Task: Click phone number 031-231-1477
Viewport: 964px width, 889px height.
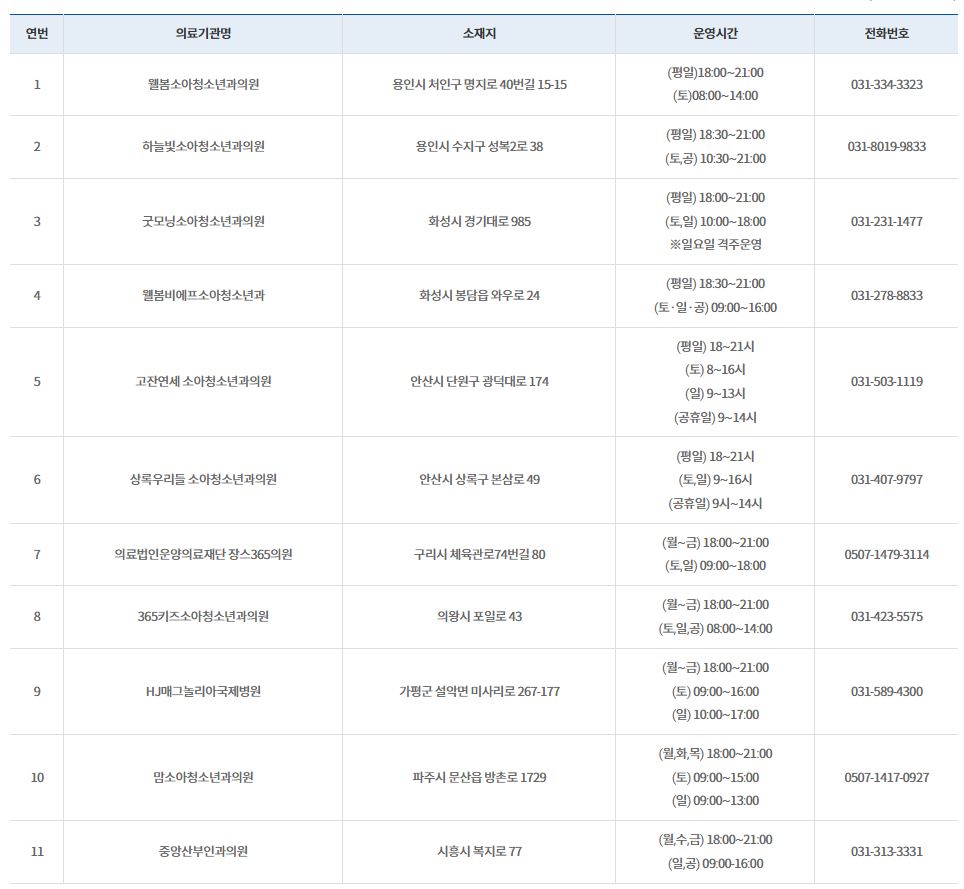Action: click(887, 221)
